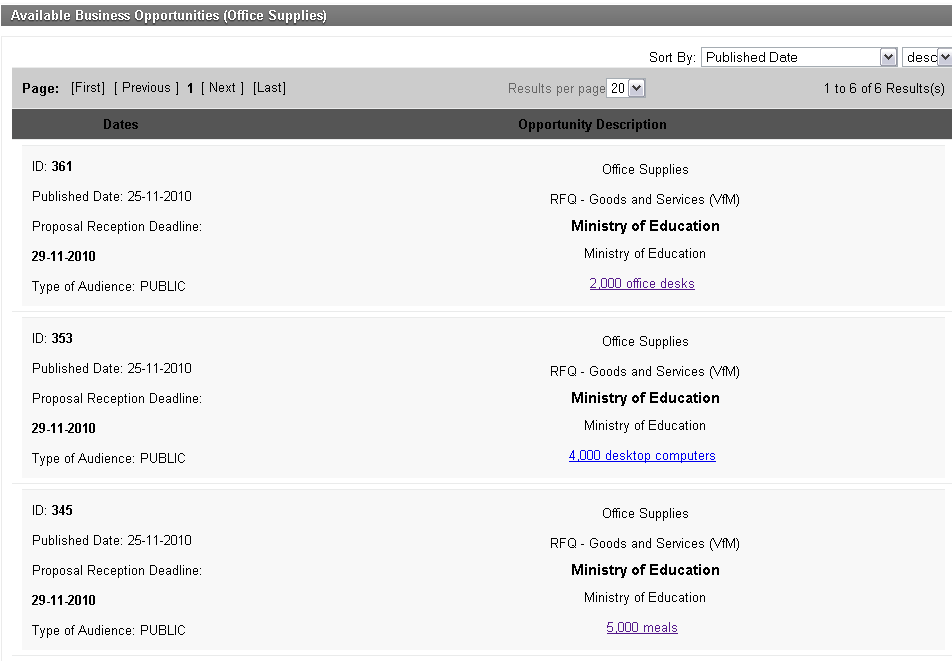Image resolution: width=952 pixels, height=661 pixels.
Task: Select the ID 345 label
Action: point(52,510)
